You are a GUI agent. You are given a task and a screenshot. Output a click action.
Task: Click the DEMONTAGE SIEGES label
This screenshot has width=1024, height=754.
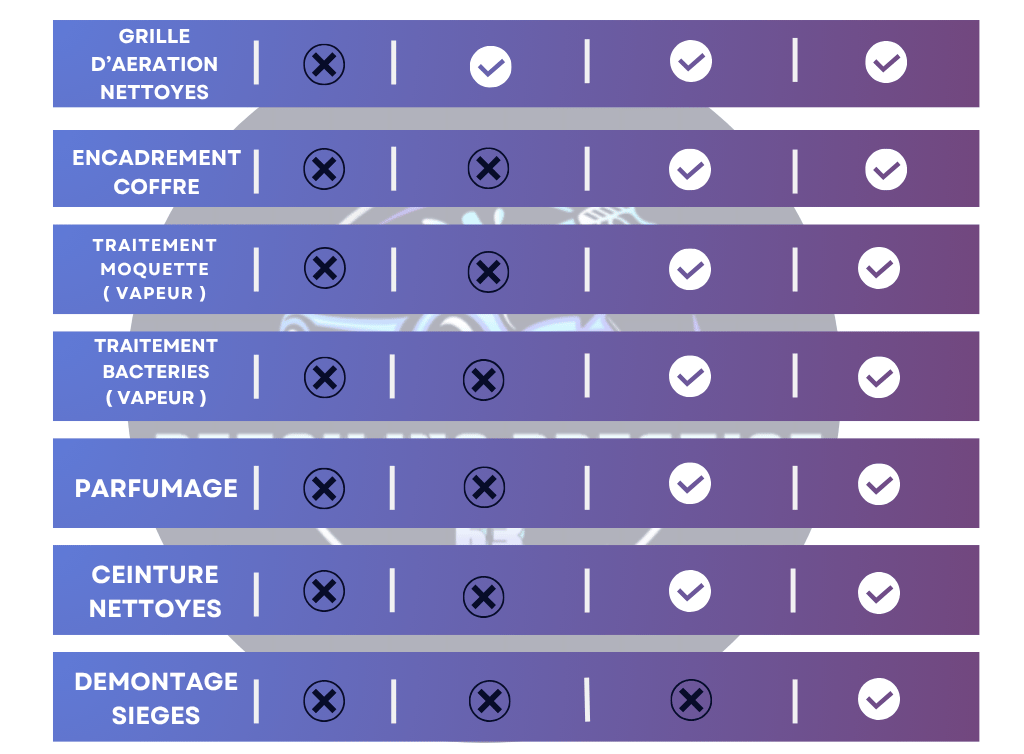point(156,699)
